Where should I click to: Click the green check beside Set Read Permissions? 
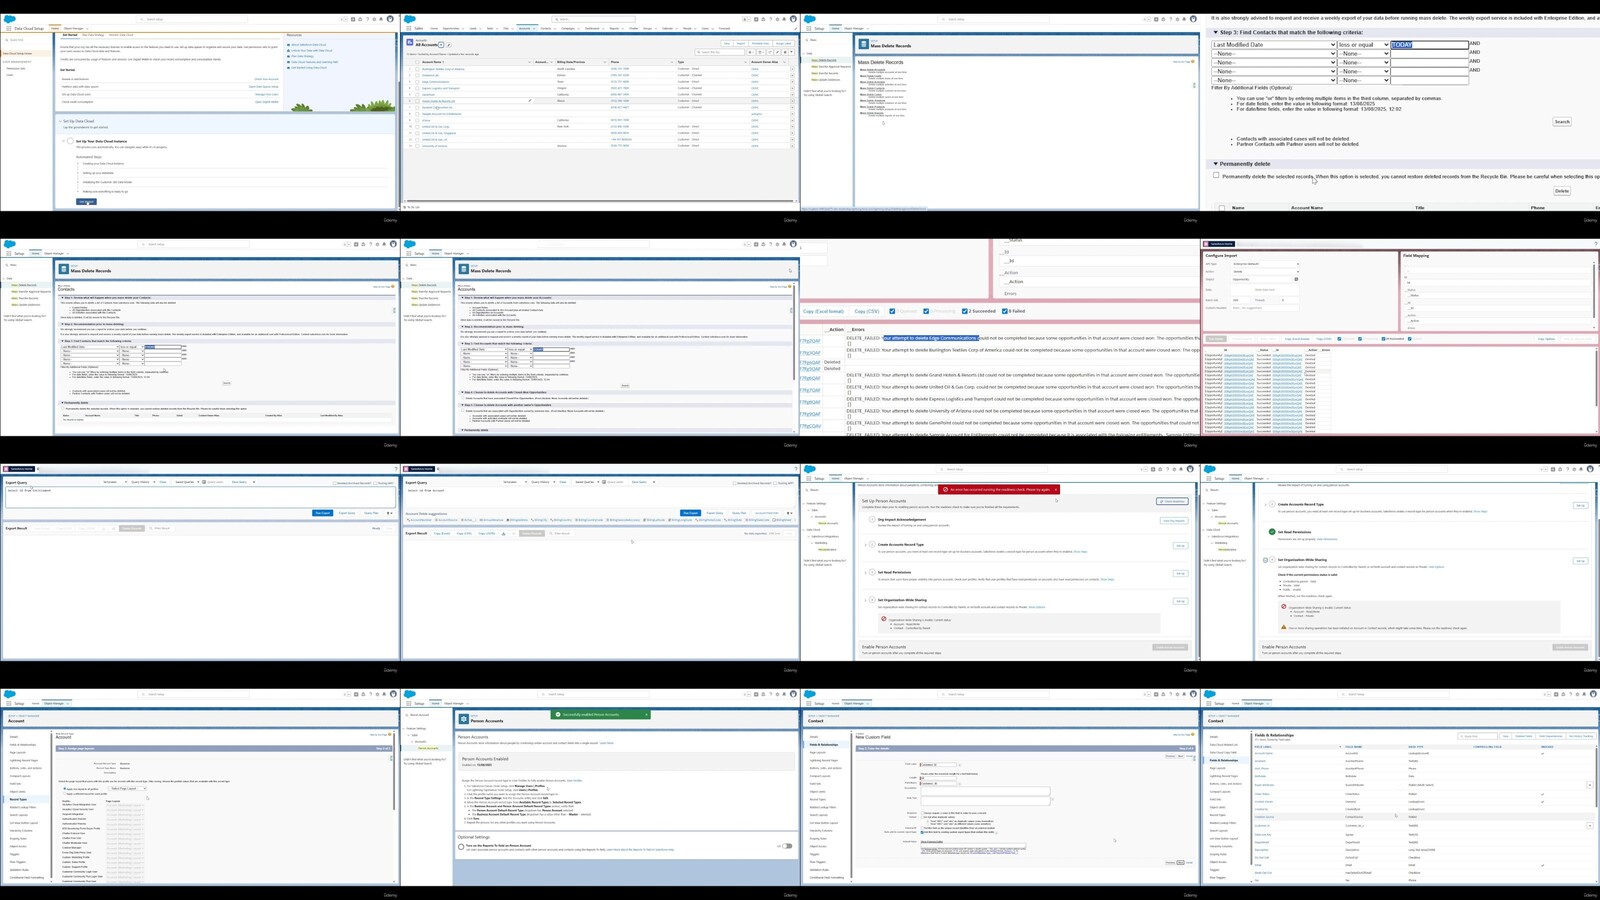tap(1272, 532)
